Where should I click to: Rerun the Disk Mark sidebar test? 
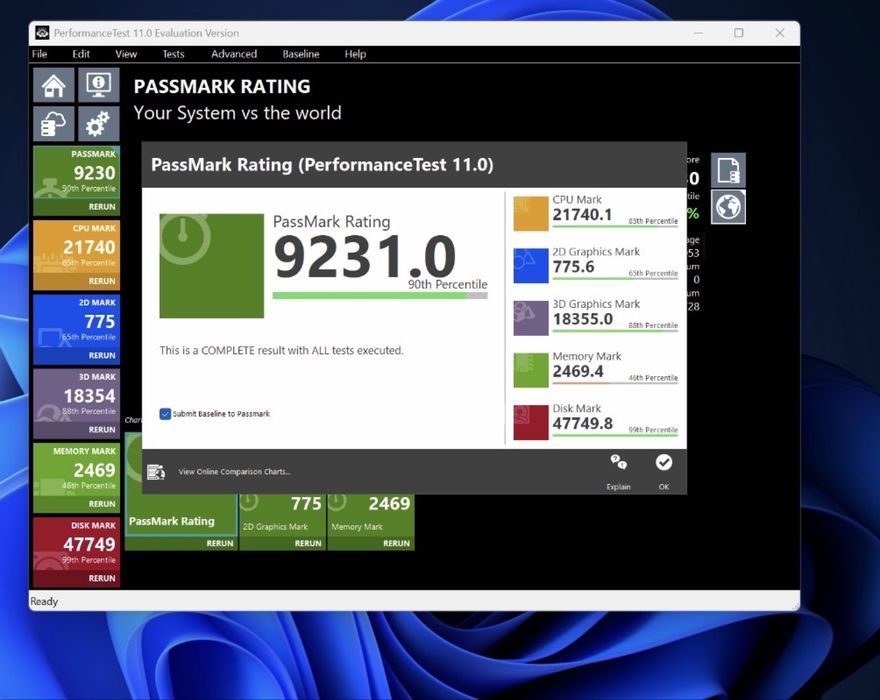102,578
